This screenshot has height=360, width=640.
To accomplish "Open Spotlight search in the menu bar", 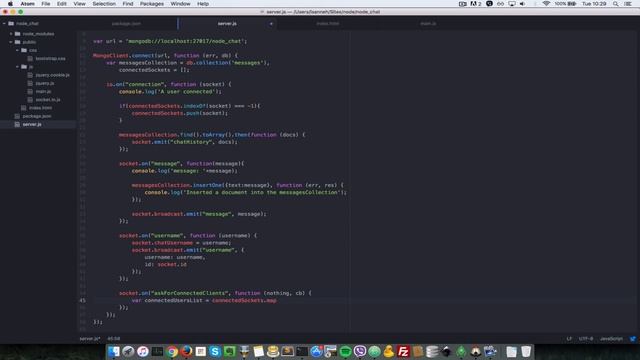I will click(x=615, y=4).
